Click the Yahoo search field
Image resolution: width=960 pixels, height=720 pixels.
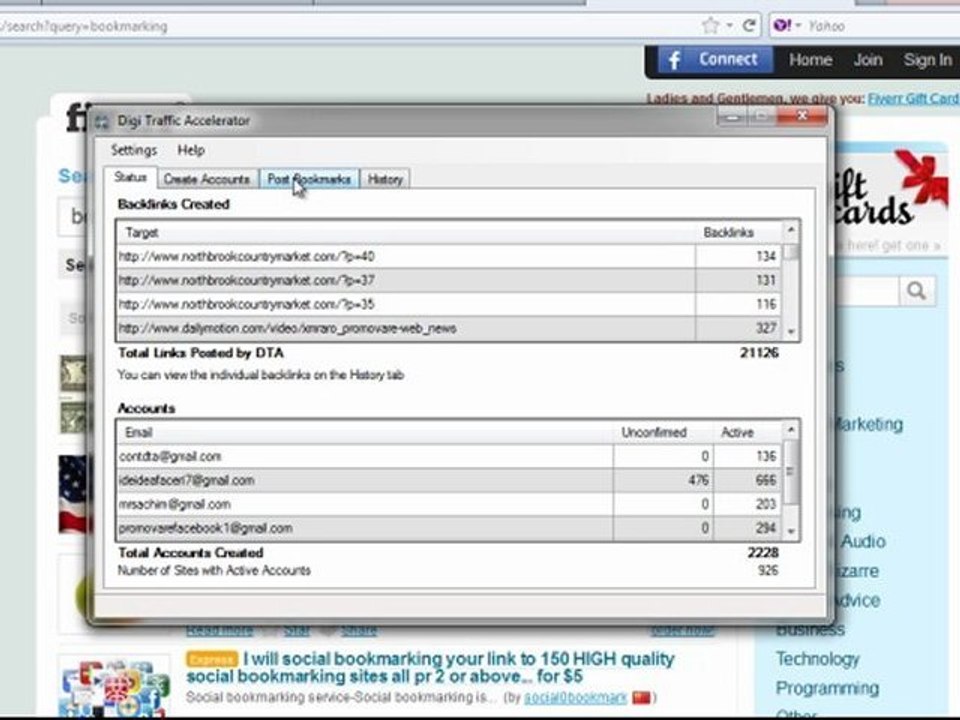coord(882,26)
